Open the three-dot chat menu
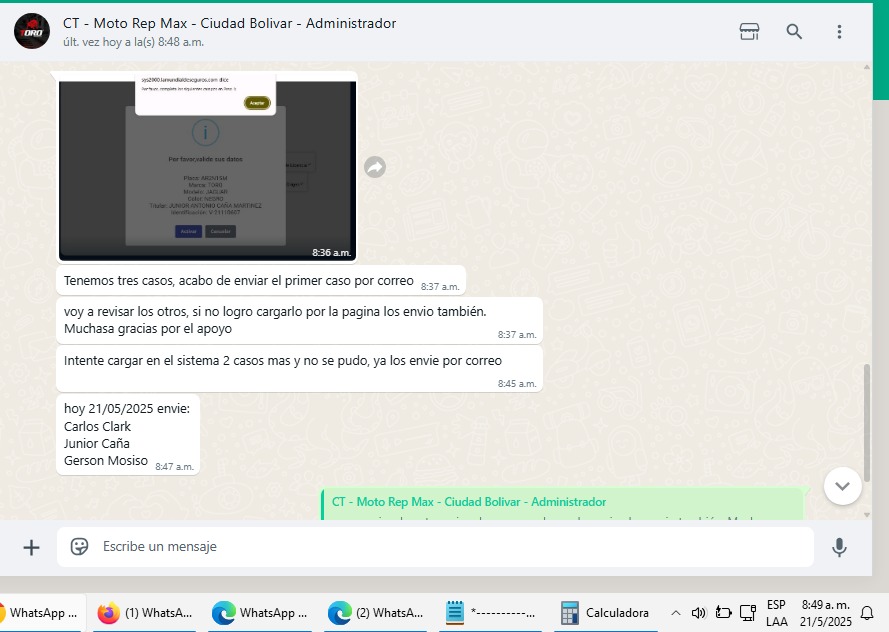Image resolution: width=889 pixels, height=632 pixels. point(839,32)
